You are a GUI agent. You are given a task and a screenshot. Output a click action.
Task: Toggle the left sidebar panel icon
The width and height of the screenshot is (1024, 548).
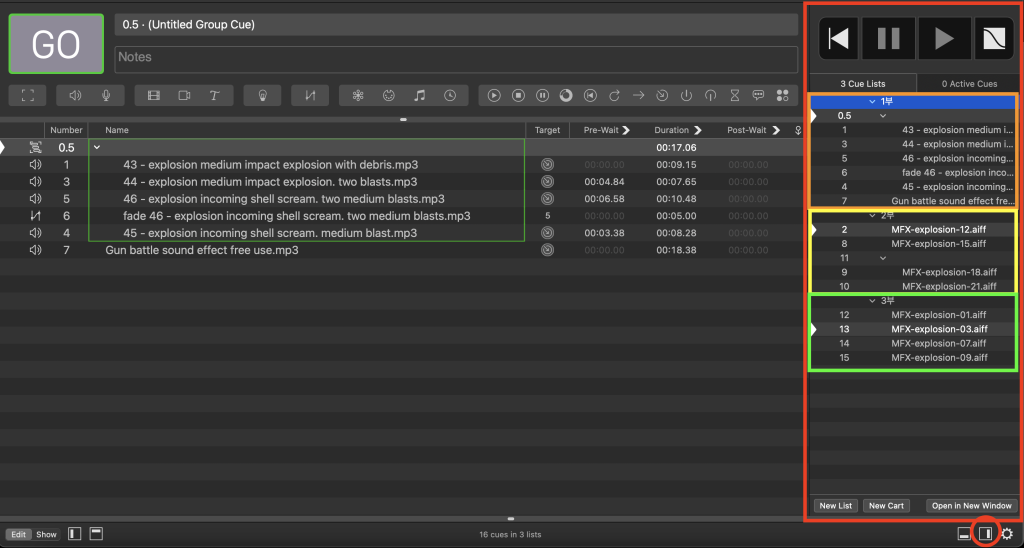coord(74,534)
